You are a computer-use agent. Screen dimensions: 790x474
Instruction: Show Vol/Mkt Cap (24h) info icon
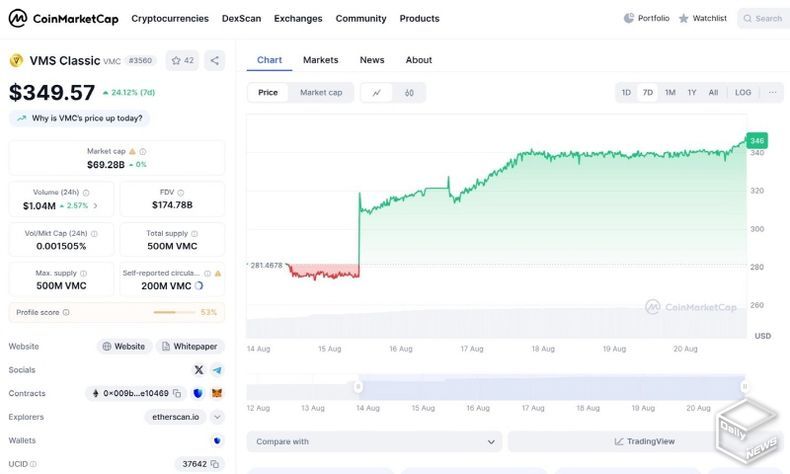94,234
